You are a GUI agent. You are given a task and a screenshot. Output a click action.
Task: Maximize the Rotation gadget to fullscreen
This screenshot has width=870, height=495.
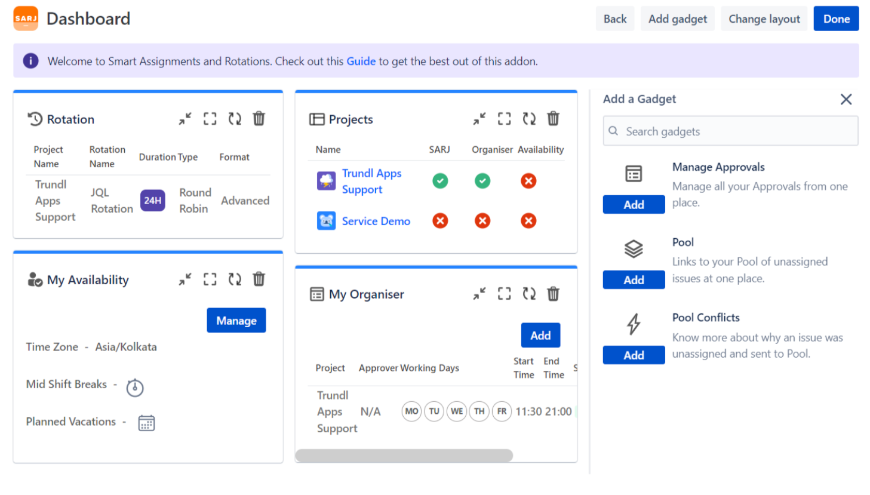[x=210, y=119]
